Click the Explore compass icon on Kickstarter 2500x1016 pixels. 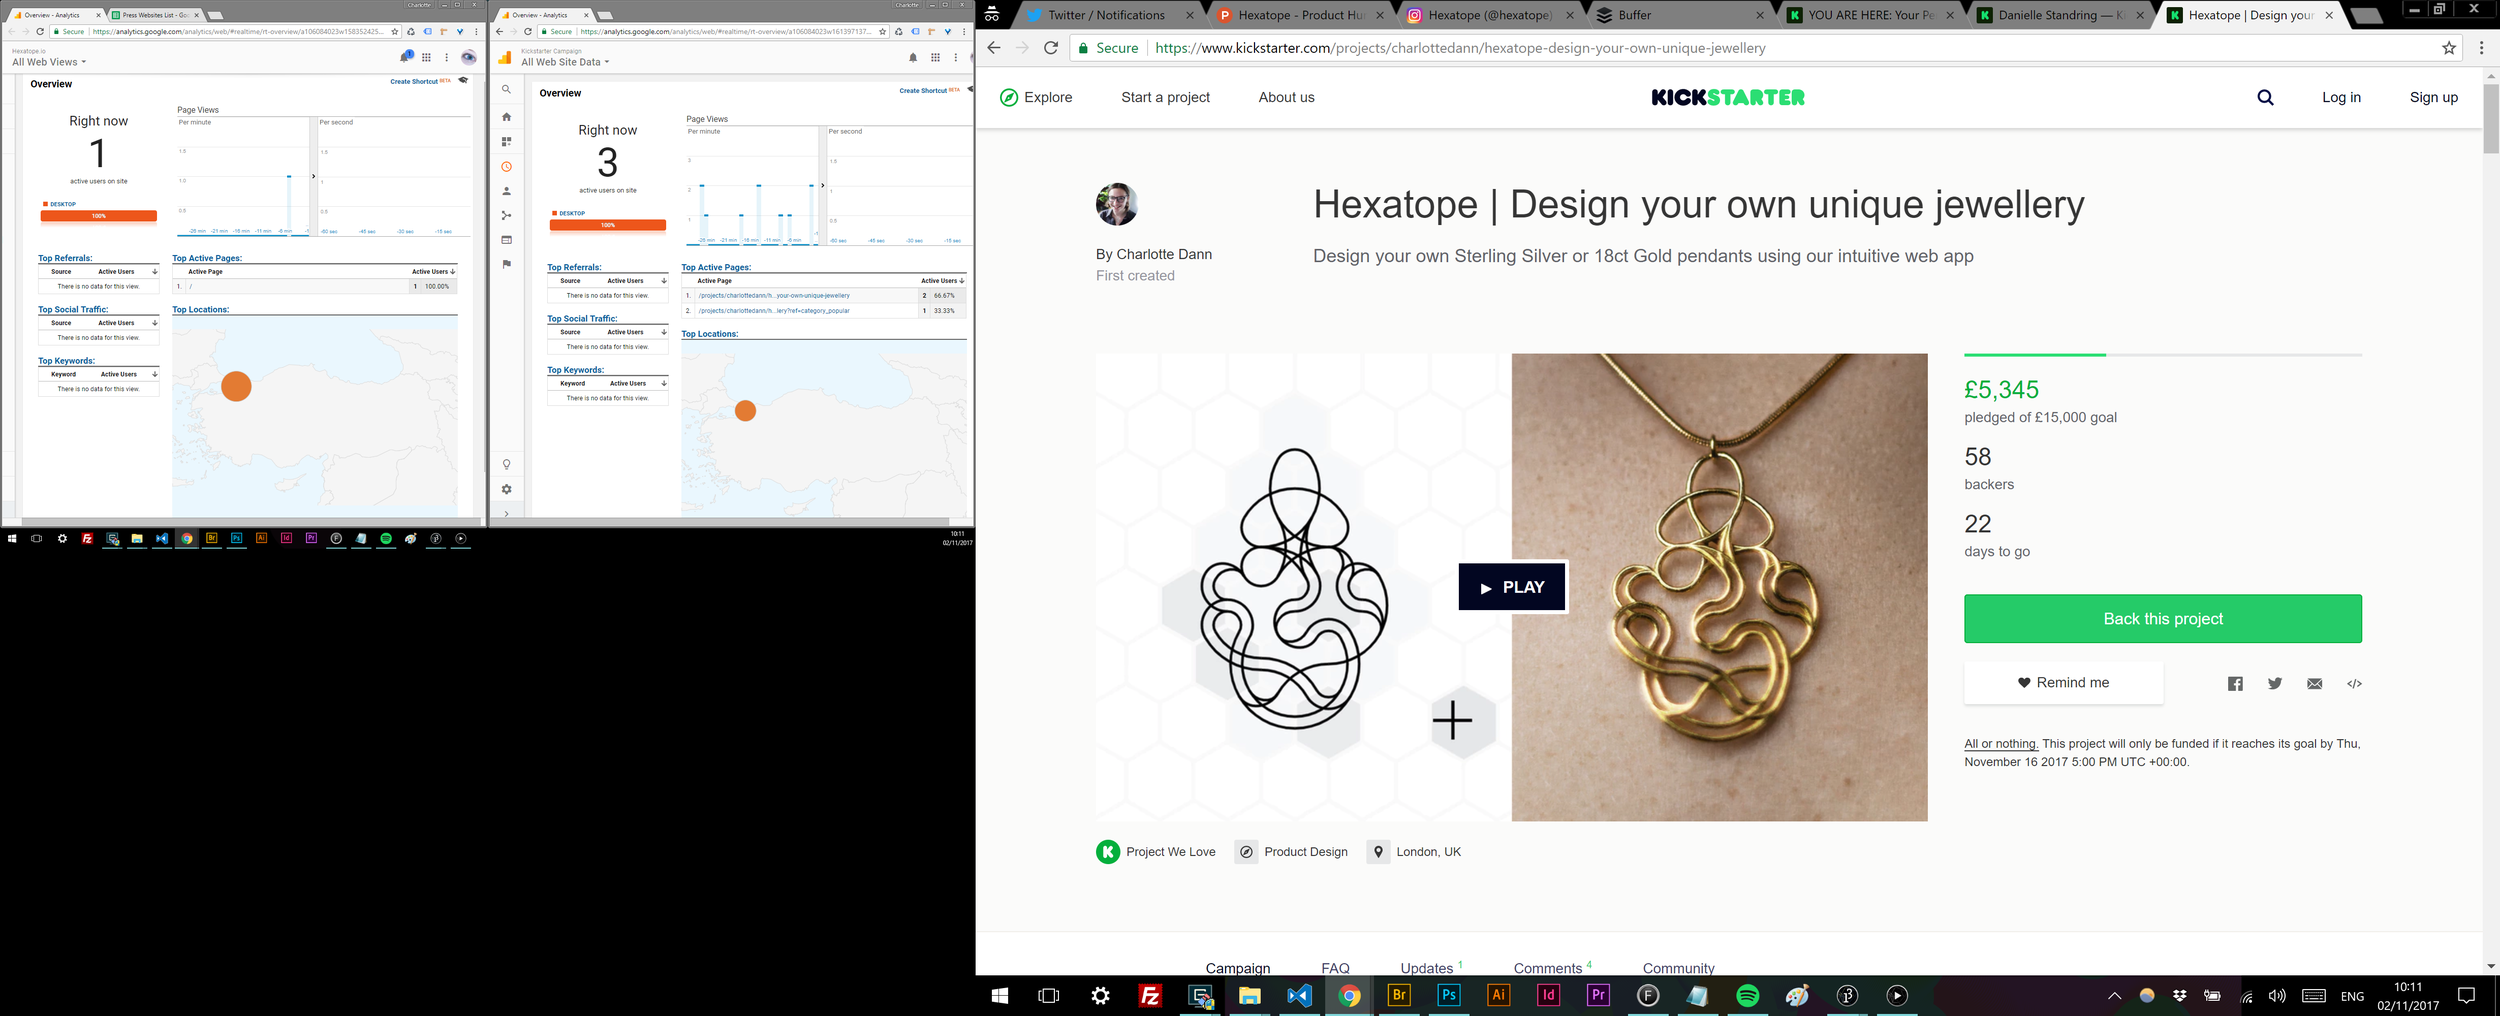click(x=1009, y=97)
